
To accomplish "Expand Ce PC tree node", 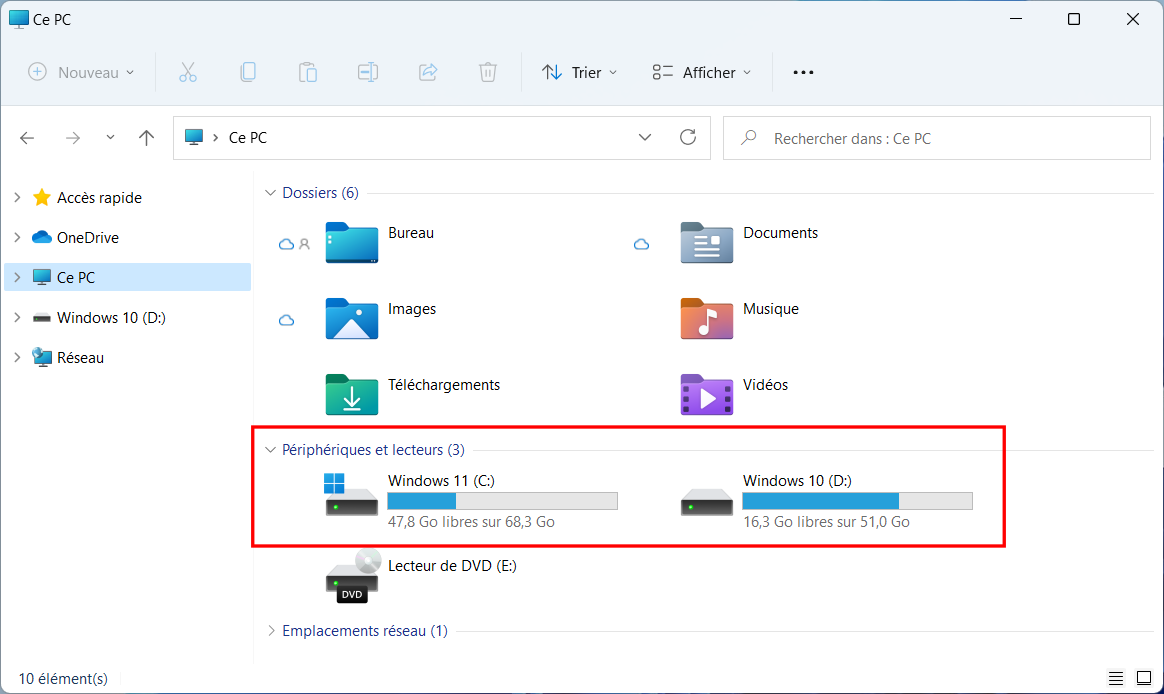I will pos(17,278).
